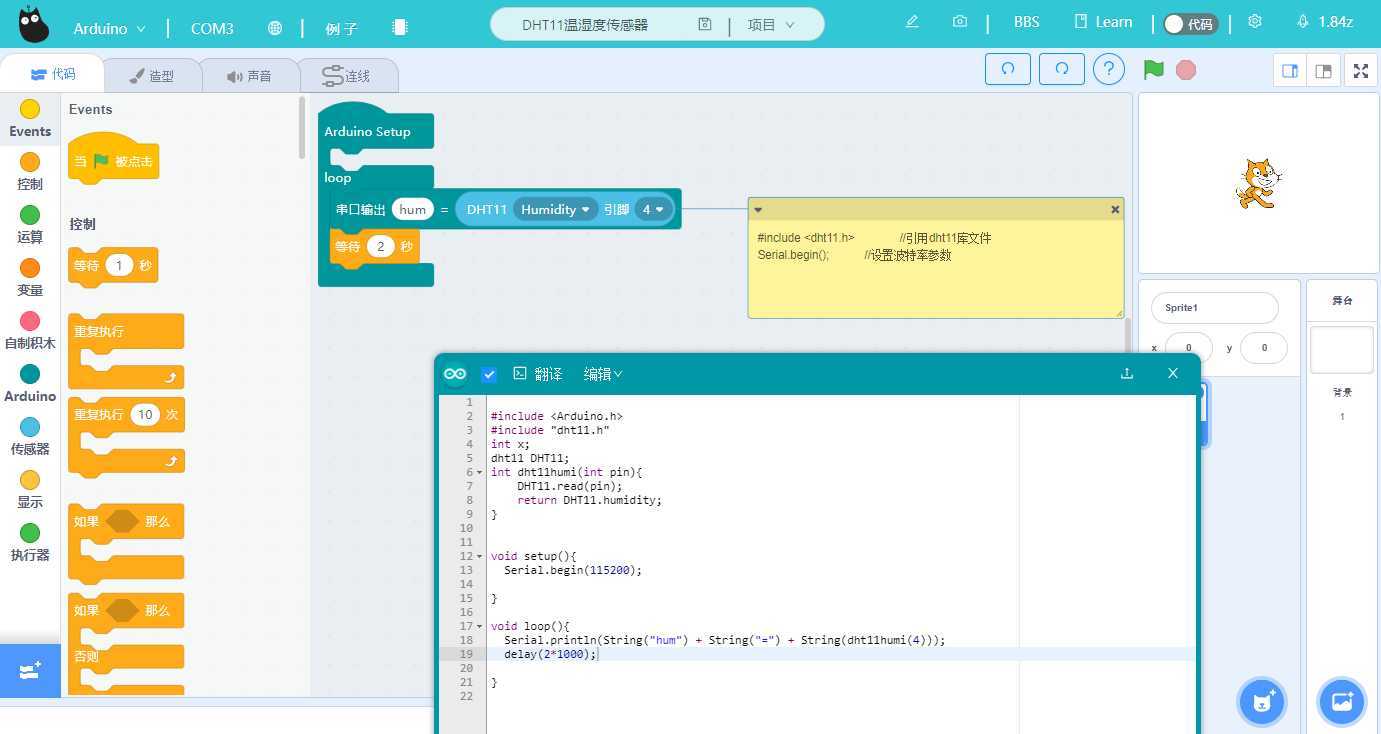1381x734 pixels.
Task: Click the 翻译 translate button
Action: (538, 374)
